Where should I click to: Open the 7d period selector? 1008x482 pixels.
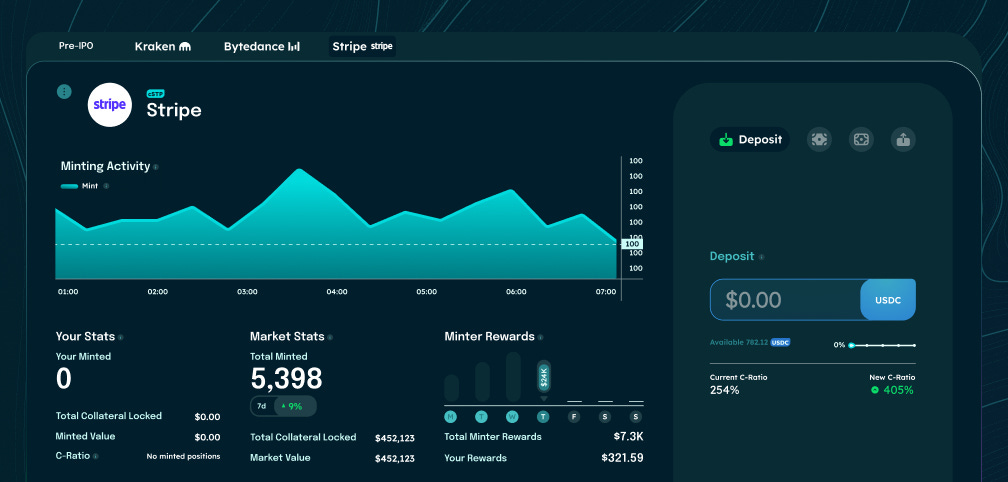pyautogui.click(x=262, y=406)
